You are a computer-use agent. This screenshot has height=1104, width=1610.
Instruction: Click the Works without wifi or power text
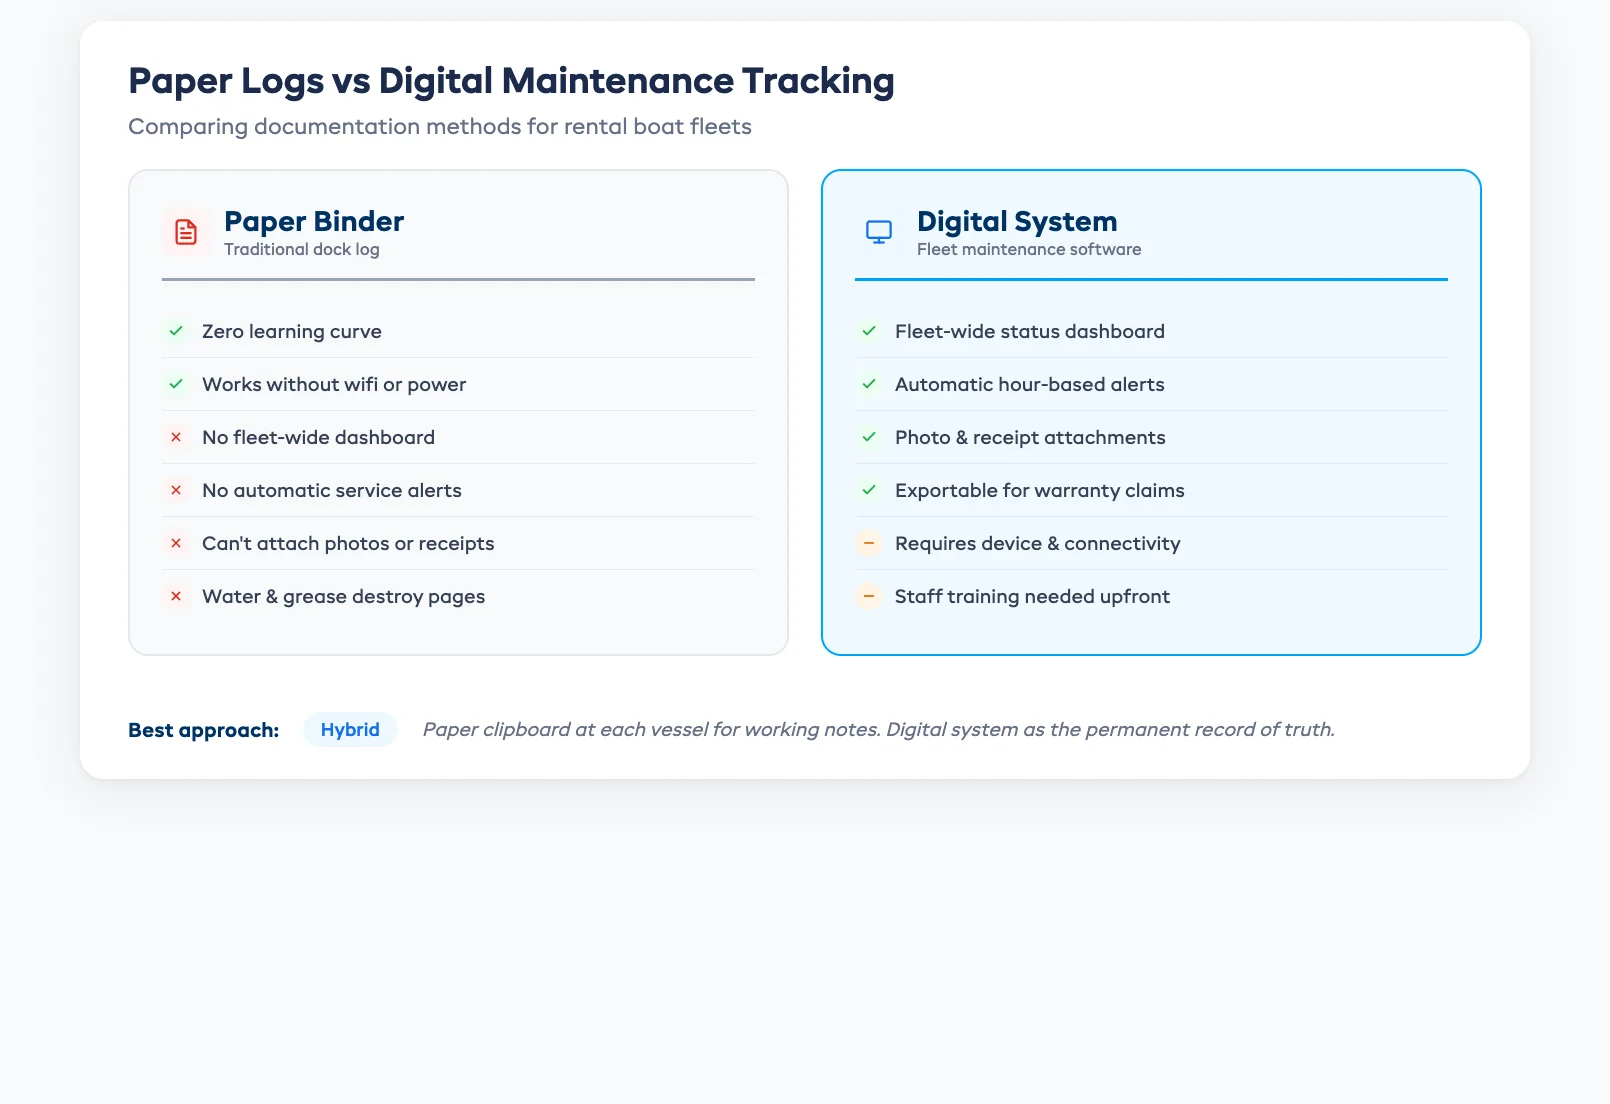(x=334, y=384)
